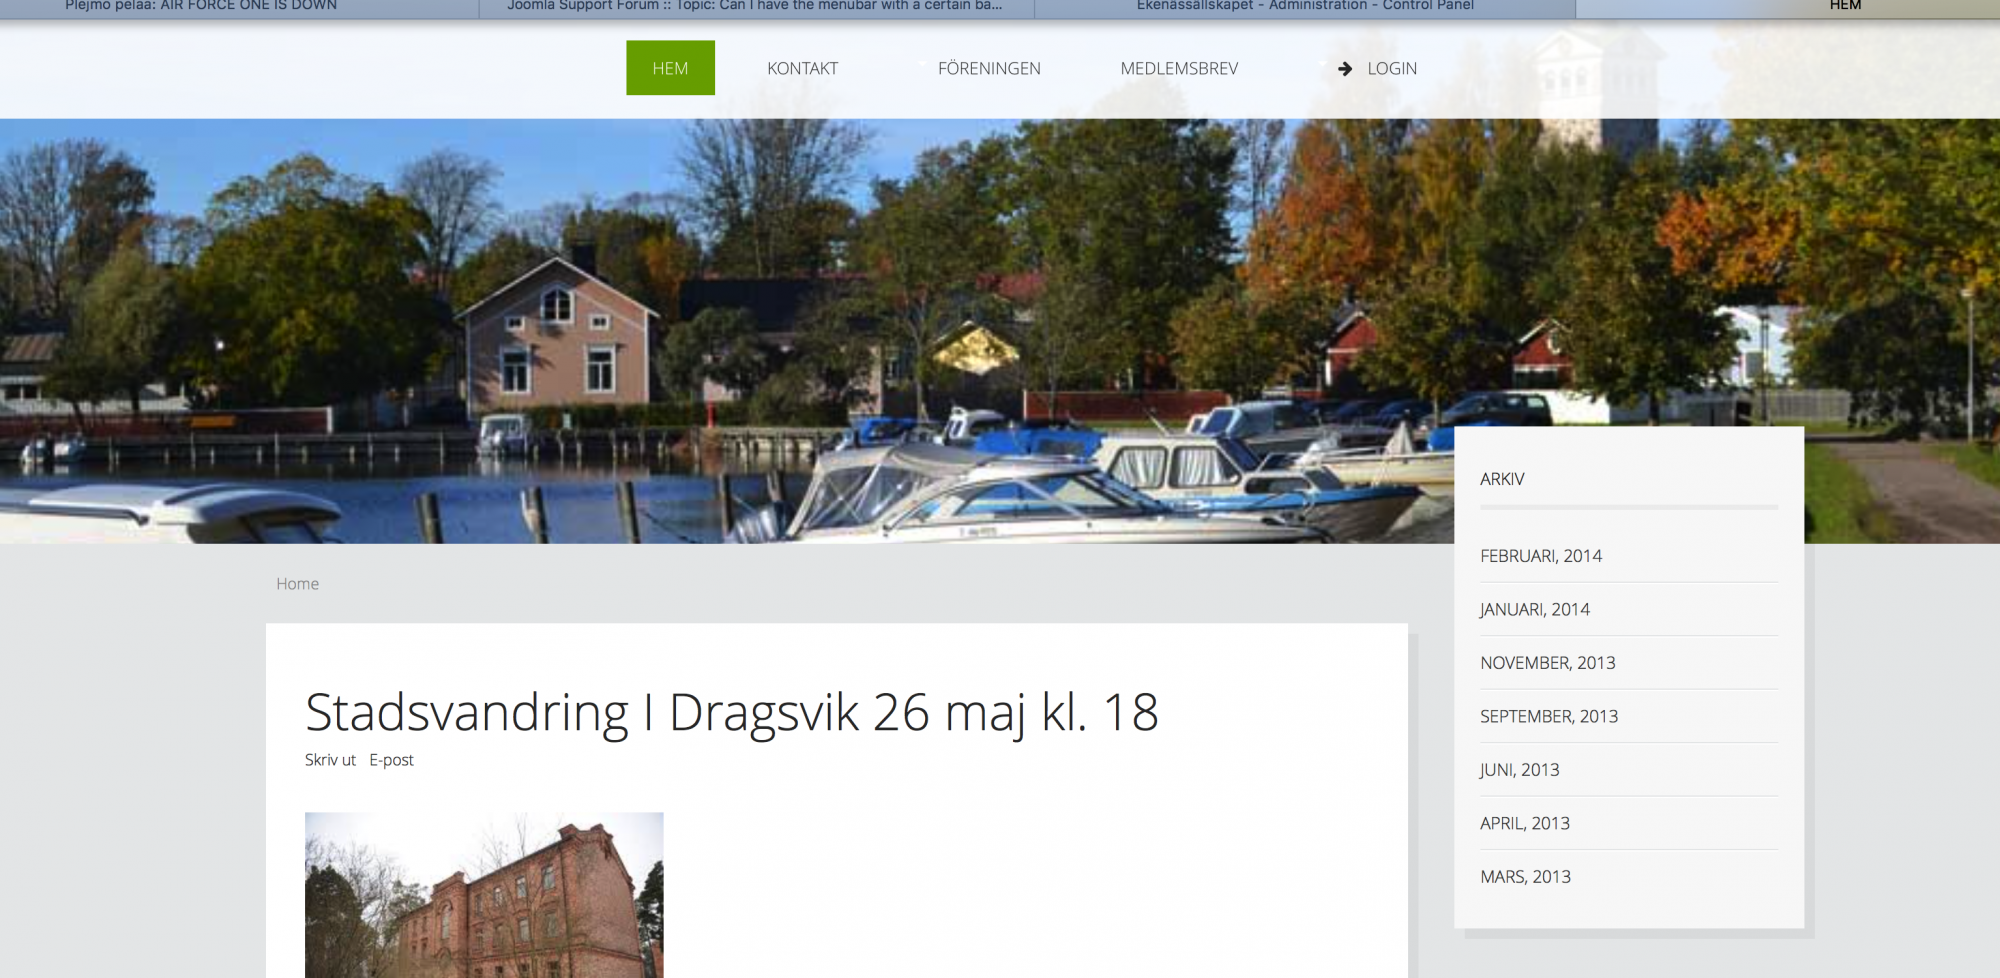Screen dimensions: 2000x978
Task: Switch to the Plejmo pelaa browser tab
Action: (240, 7)
